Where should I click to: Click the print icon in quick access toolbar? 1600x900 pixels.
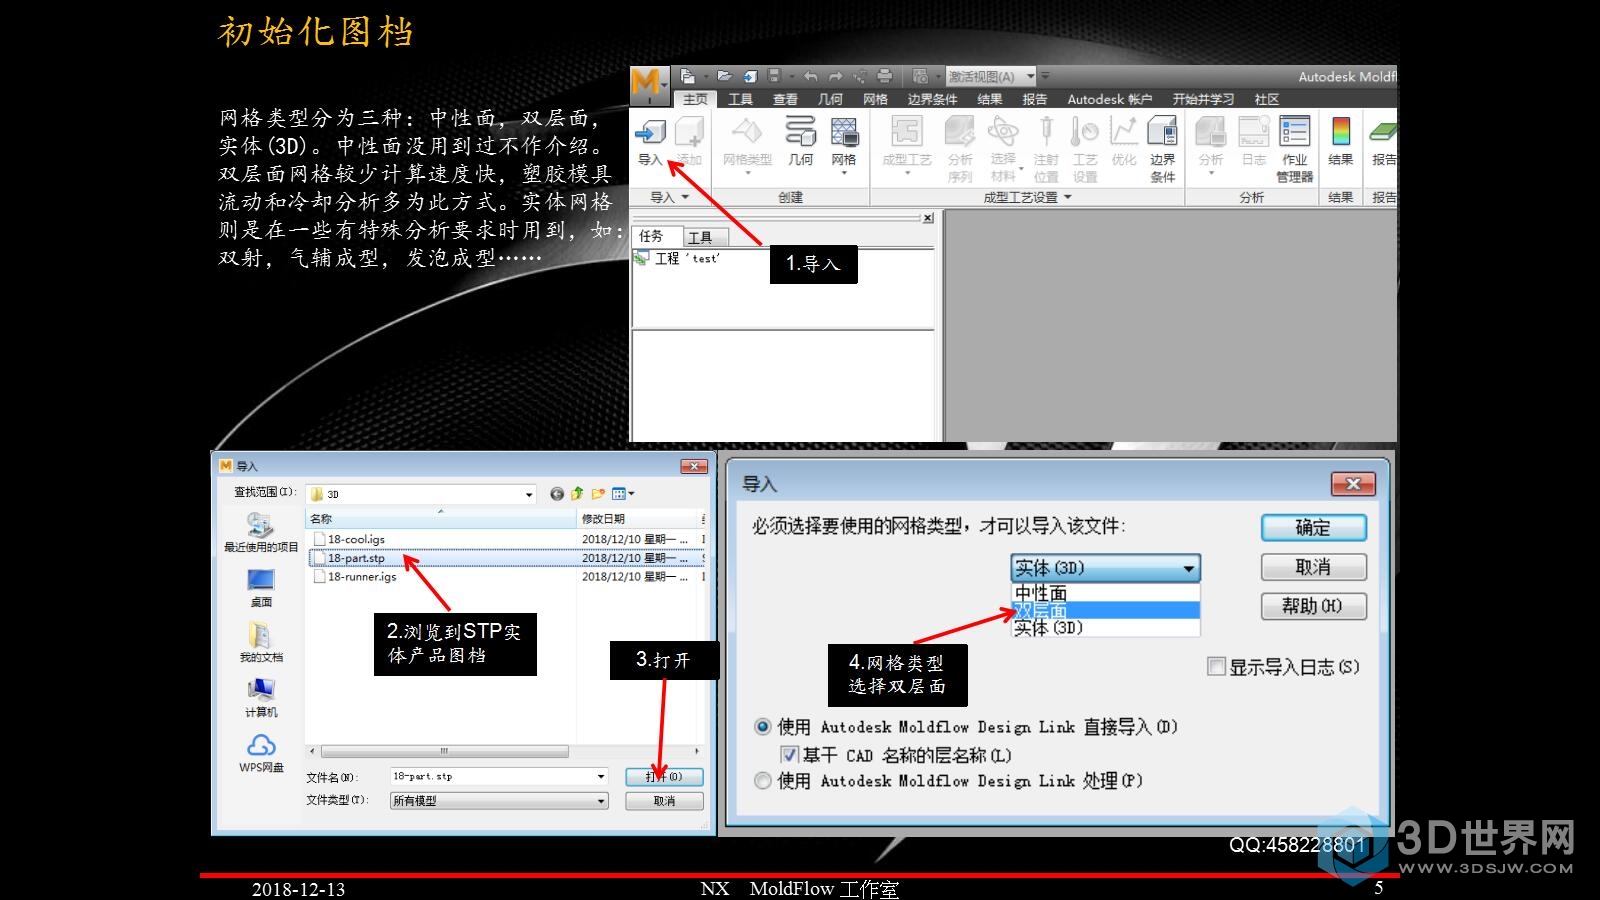[x=885, y=76]
